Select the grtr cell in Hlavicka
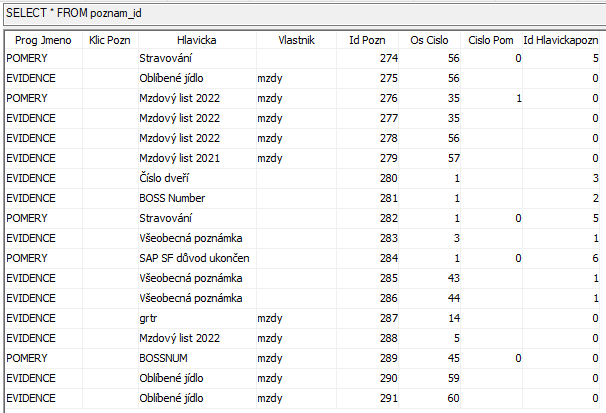Screen dimensions: 606x413 [197, 318]
